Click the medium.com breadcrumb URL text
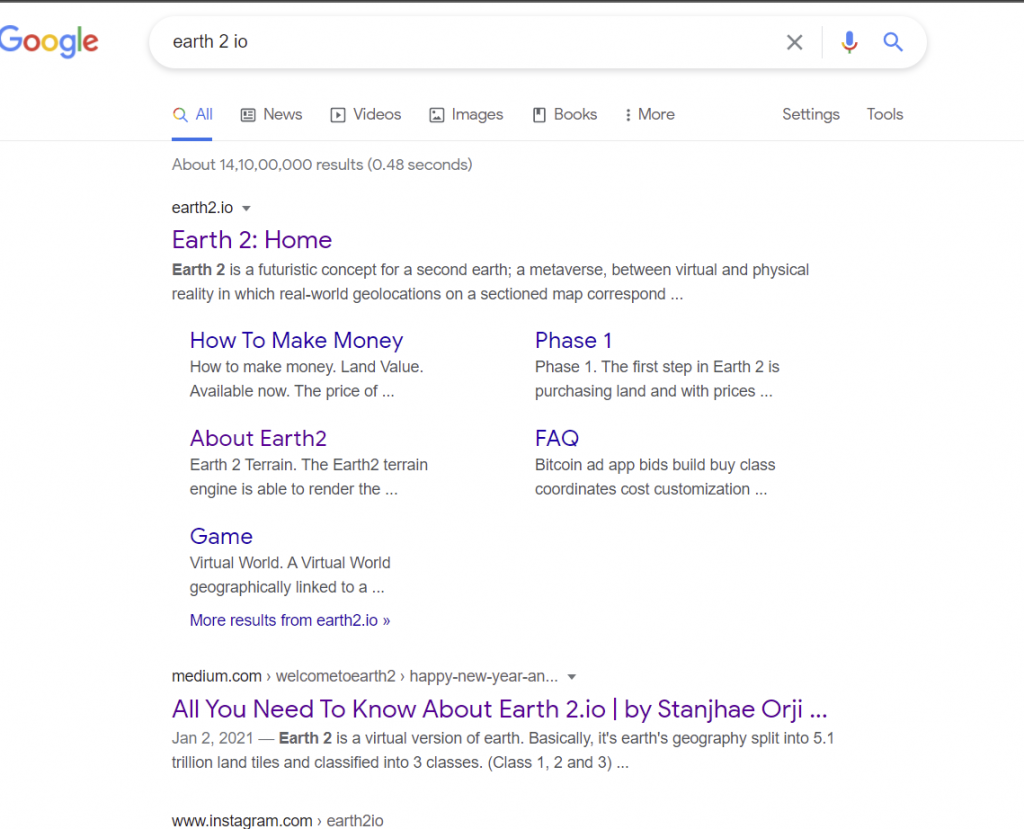The width and height of the screenshot is (1024, 829). point(364,676)
